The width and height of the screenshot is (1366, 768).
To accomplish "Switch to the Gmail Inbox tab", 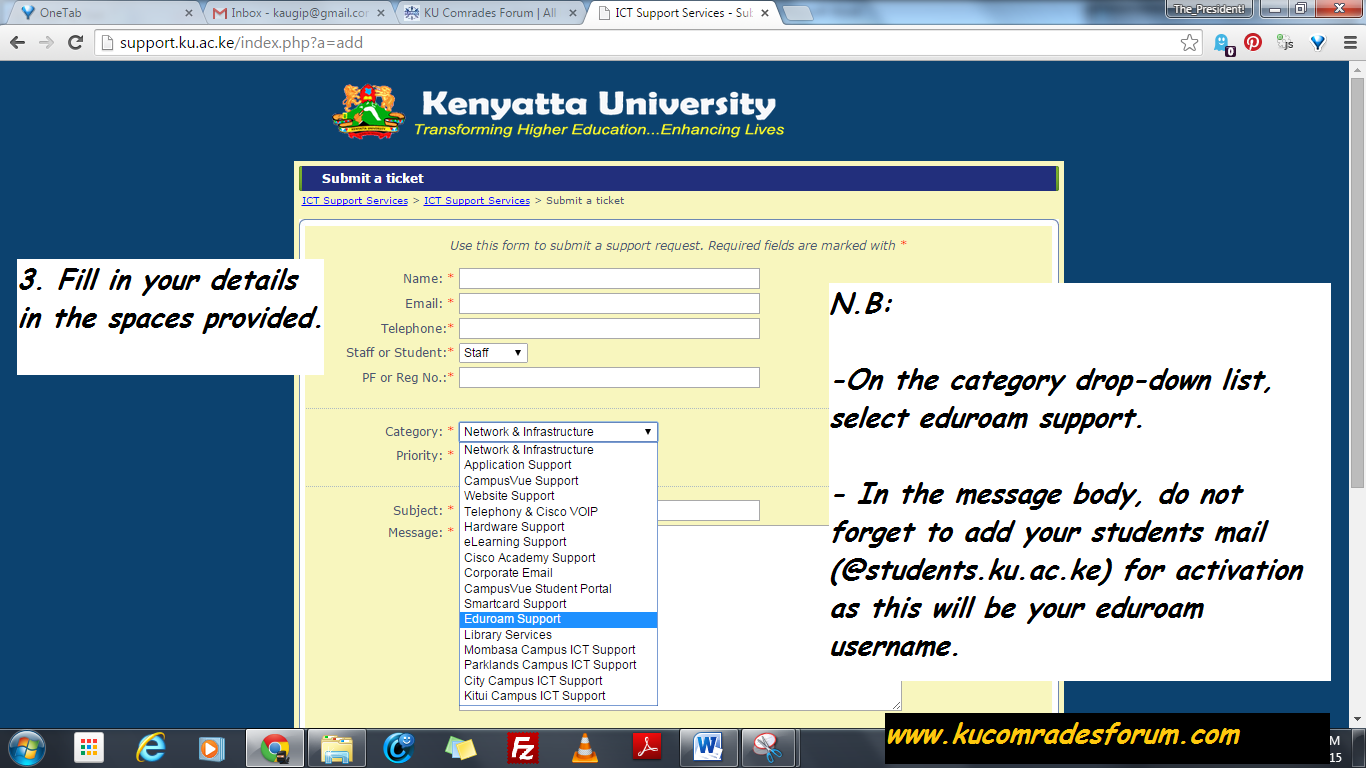I will click(x=299, y=13).
